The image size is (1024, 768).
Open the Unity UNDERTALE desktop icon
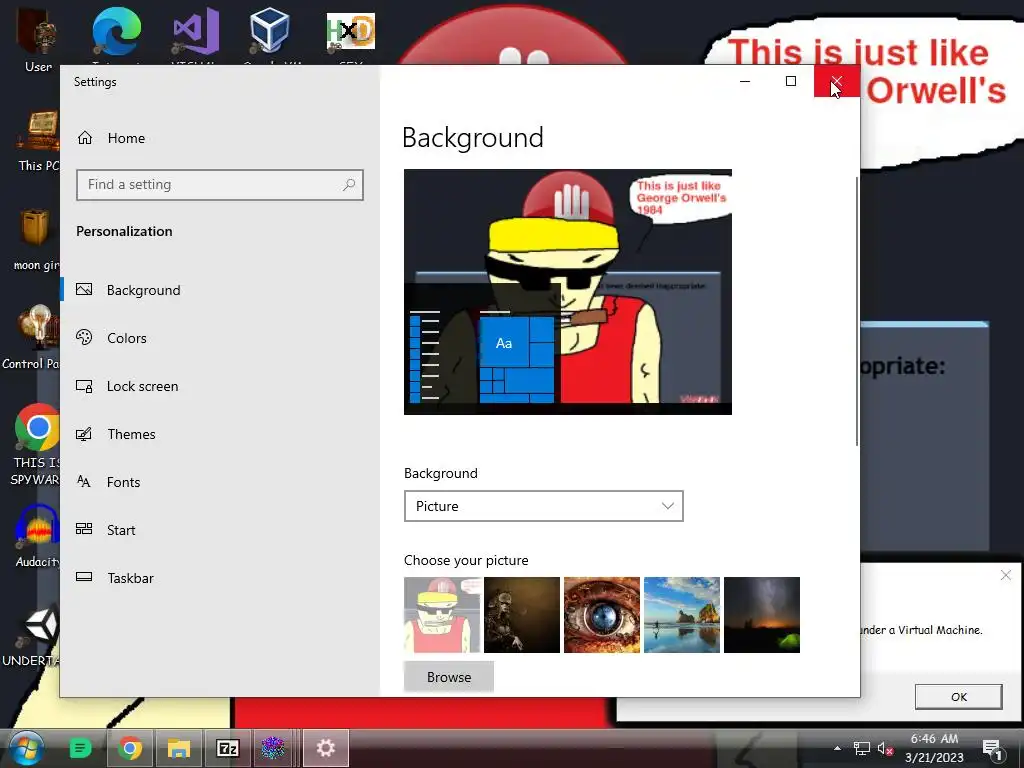[33, 637]
